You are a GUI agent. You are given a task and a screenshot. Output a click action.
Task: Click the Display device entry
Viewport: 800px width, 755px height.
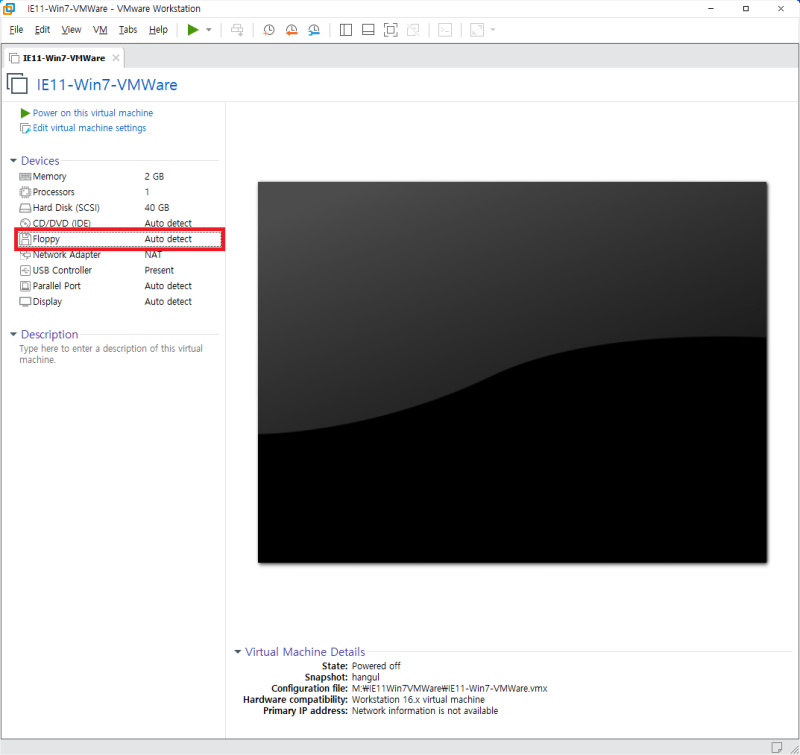coord(50,301)
